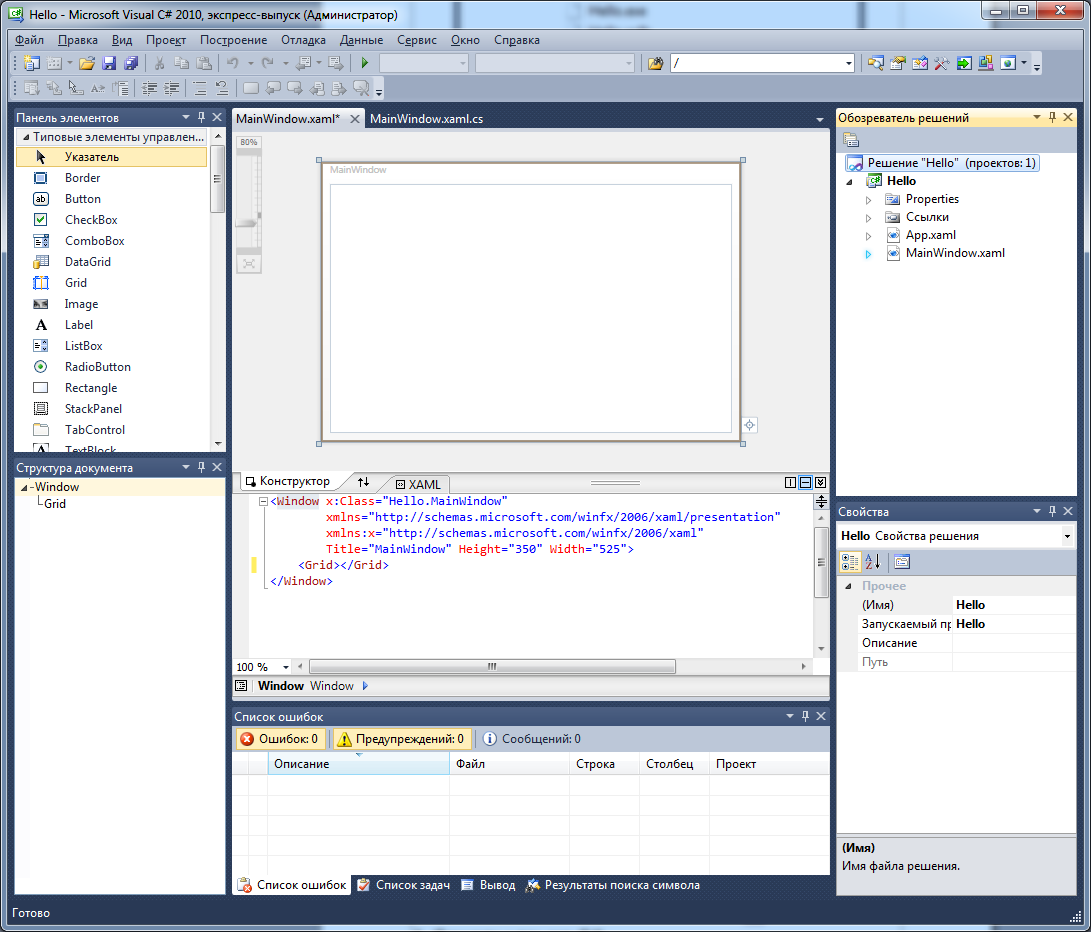This screenshot has height=932, width=1091.
Task: Click the designer zoom slider thumb
Action: (x=247, y=223)
